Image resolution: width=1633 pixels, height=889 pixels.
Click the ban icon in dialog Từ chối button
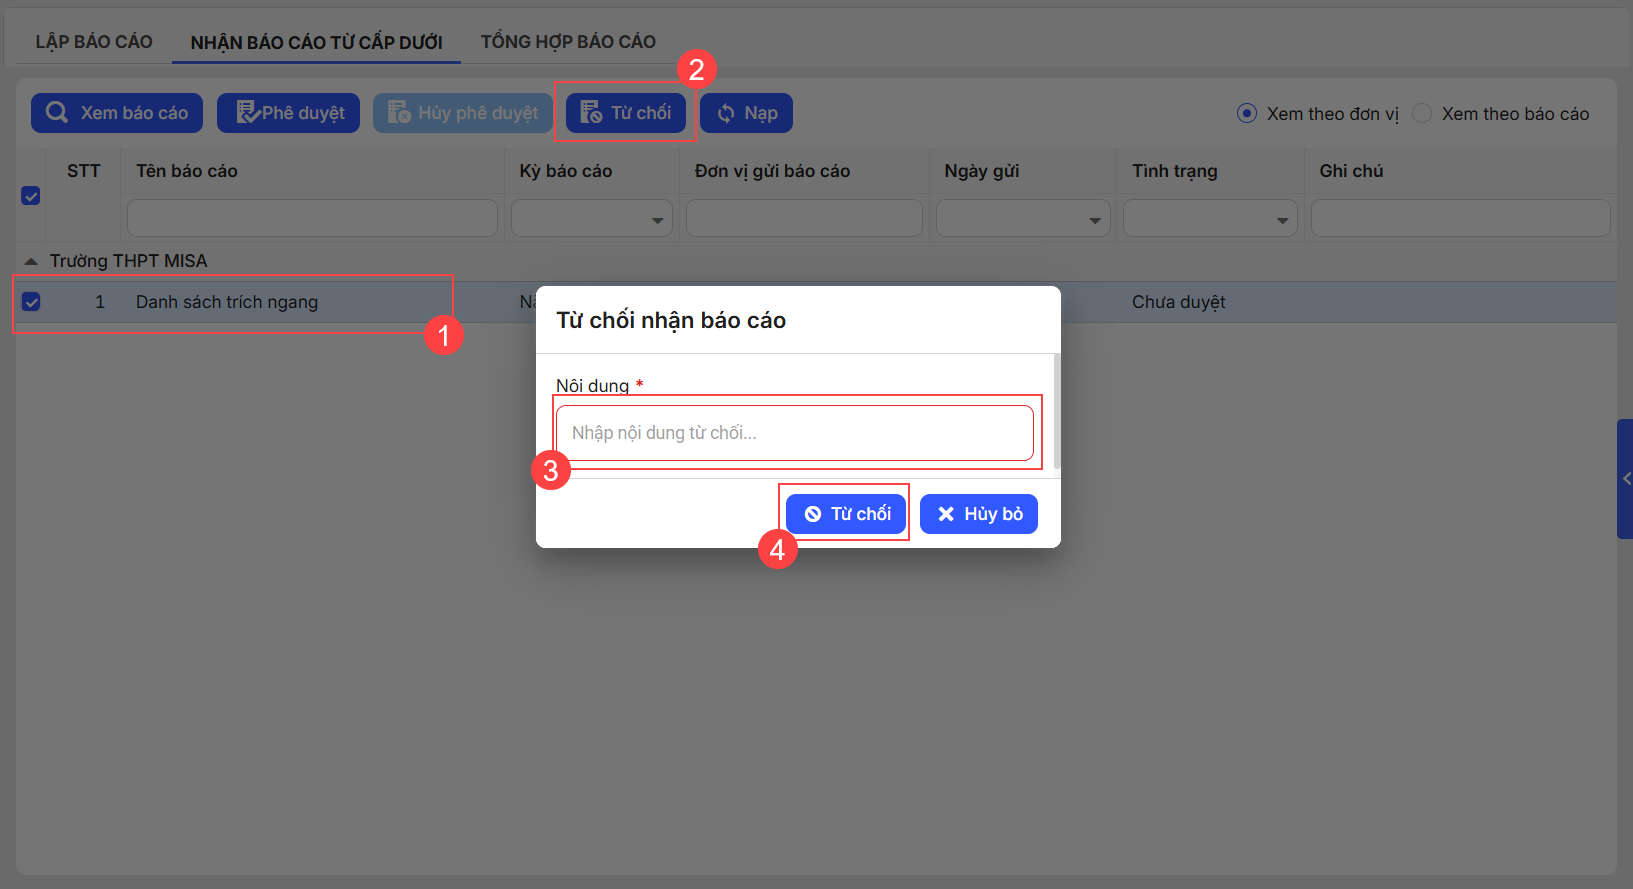tap(813, 514)
